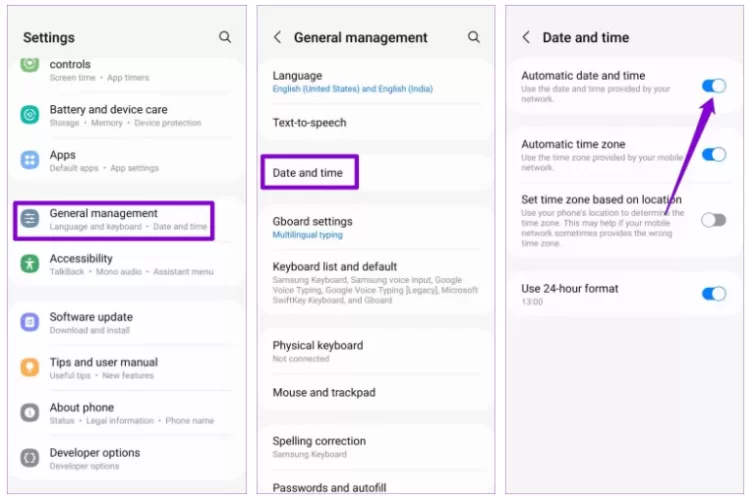Image resolution: width=754 pixels, height=500 pixels.
Task: Select Date and time option
Action: point(308,173)
